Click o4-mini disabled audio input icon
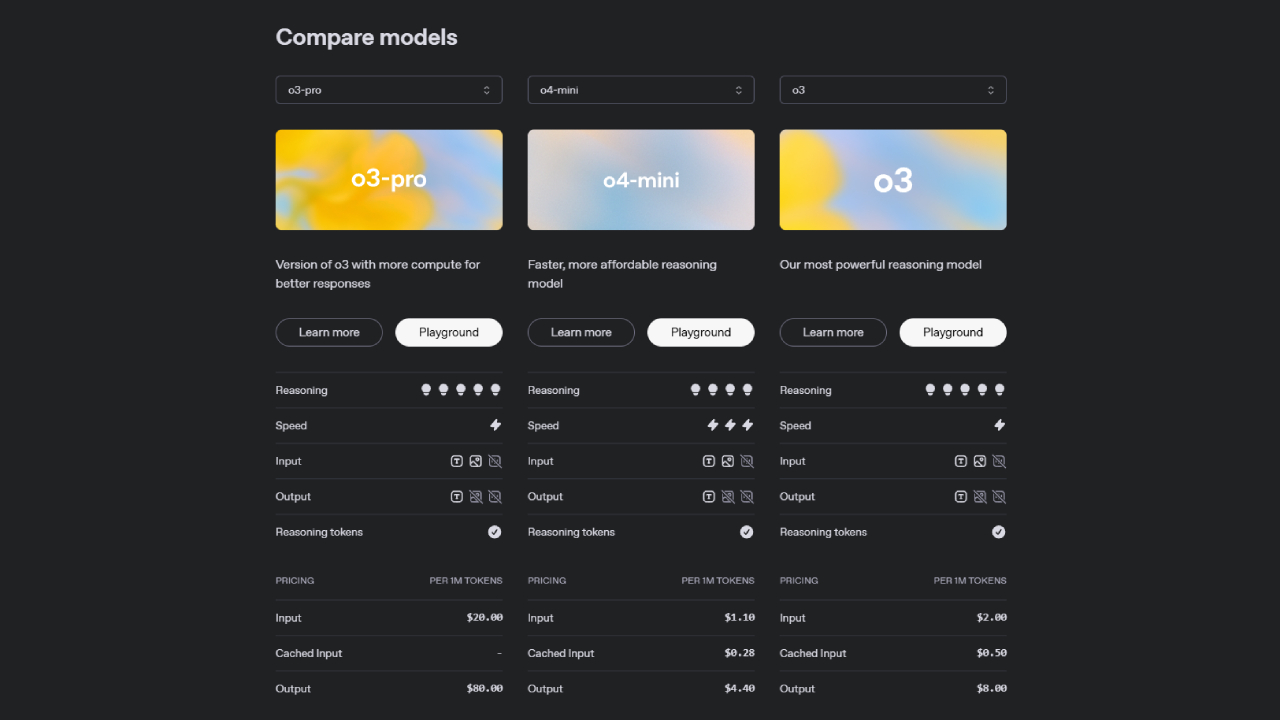This screenshot has width=1280, height=720. click(x=747, y=461)
